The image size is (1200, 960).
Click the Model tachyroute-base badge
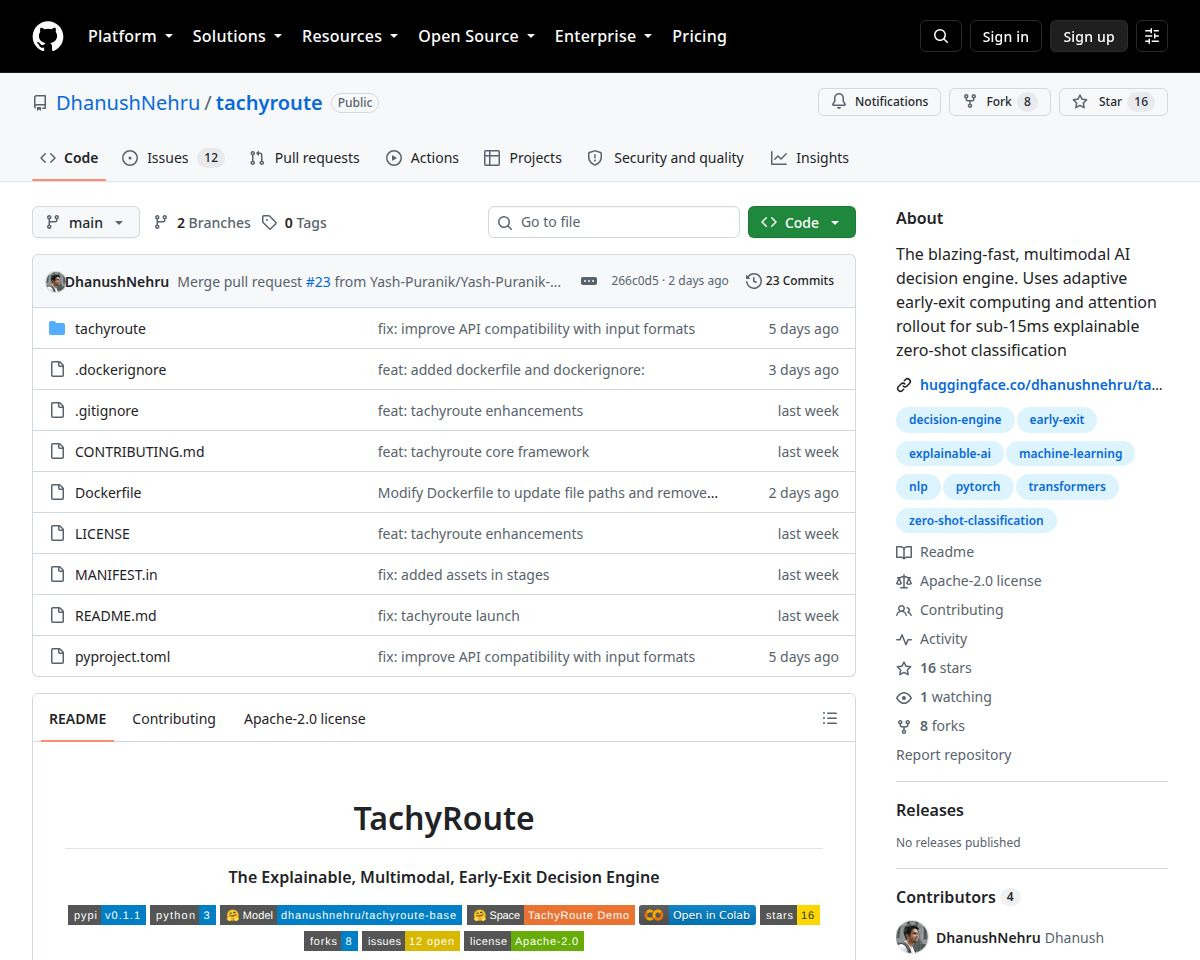click(341, 915)
